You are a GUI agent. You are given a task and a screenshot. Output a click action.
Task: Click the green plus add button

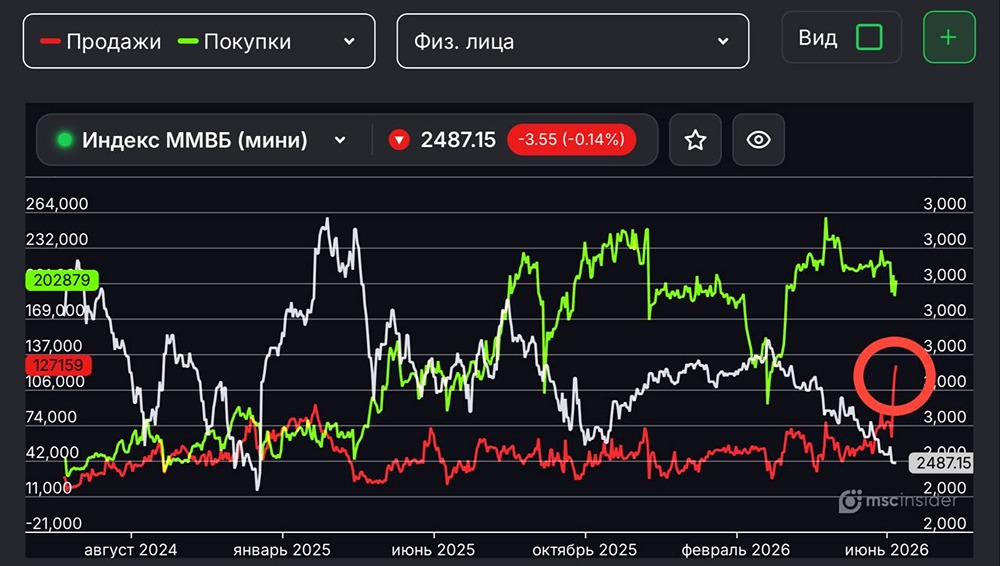click(949, 38)
